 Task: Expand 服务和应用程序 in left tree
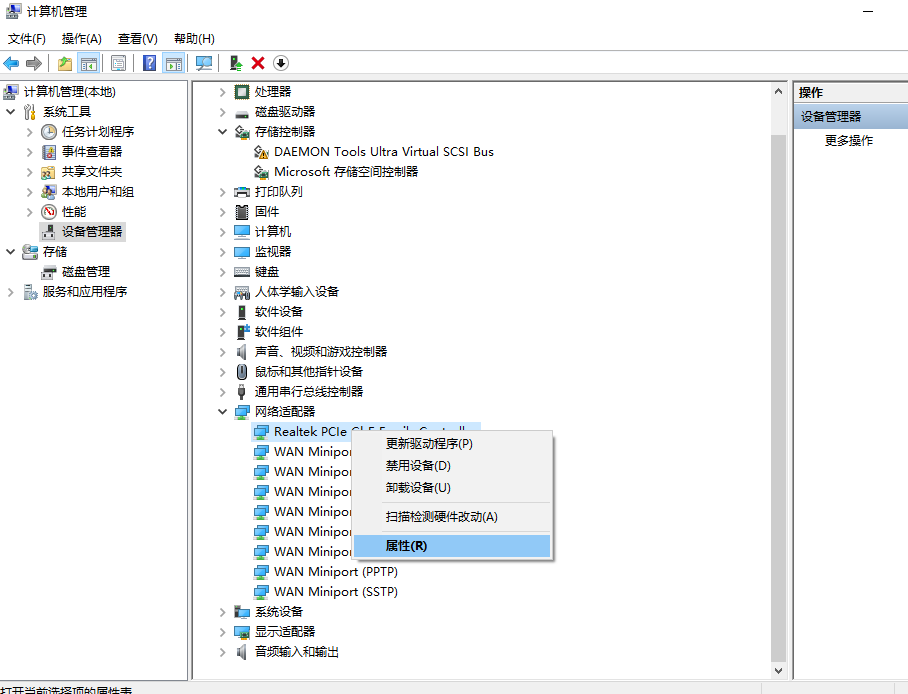point(11,292)
